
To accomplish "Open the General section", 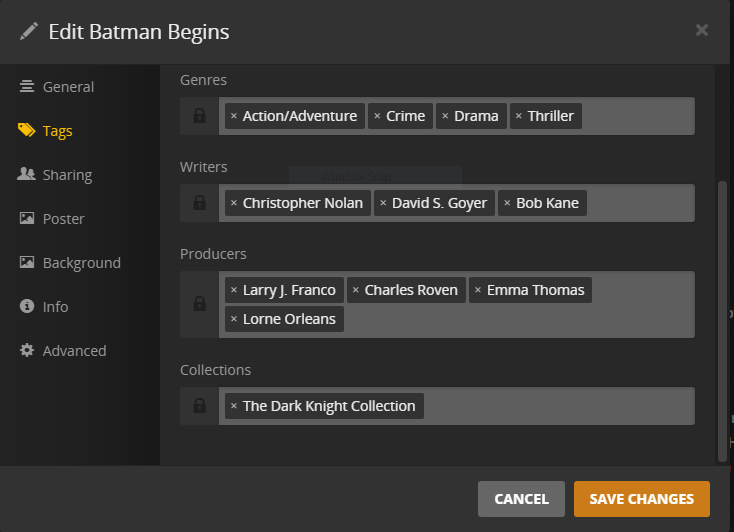I will tap(57, 87).
